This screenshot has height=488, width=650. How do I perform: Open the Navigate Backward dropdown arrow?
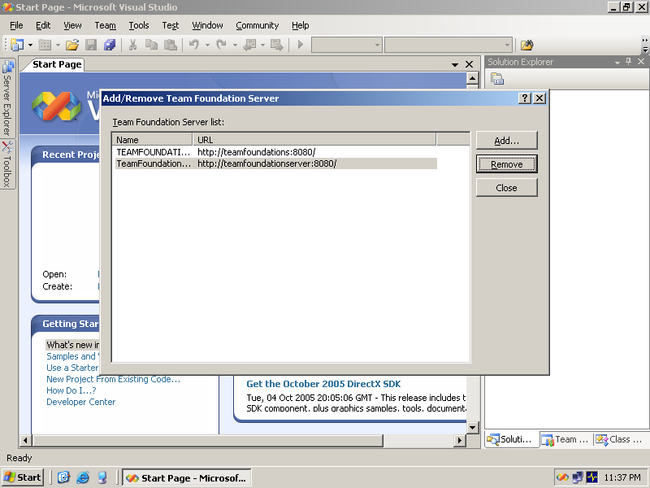262,45
